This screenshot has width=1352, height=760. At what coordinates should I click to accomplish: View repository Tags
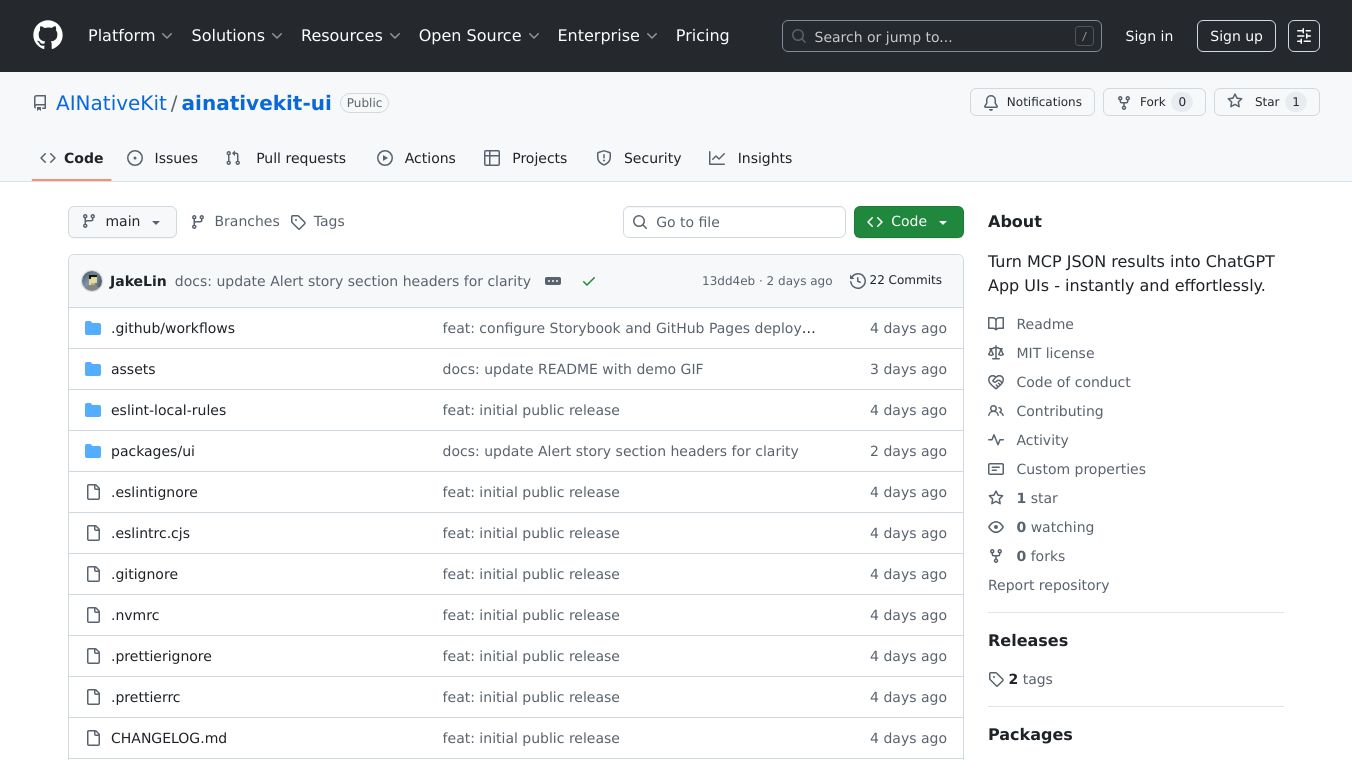click(318, 222)
